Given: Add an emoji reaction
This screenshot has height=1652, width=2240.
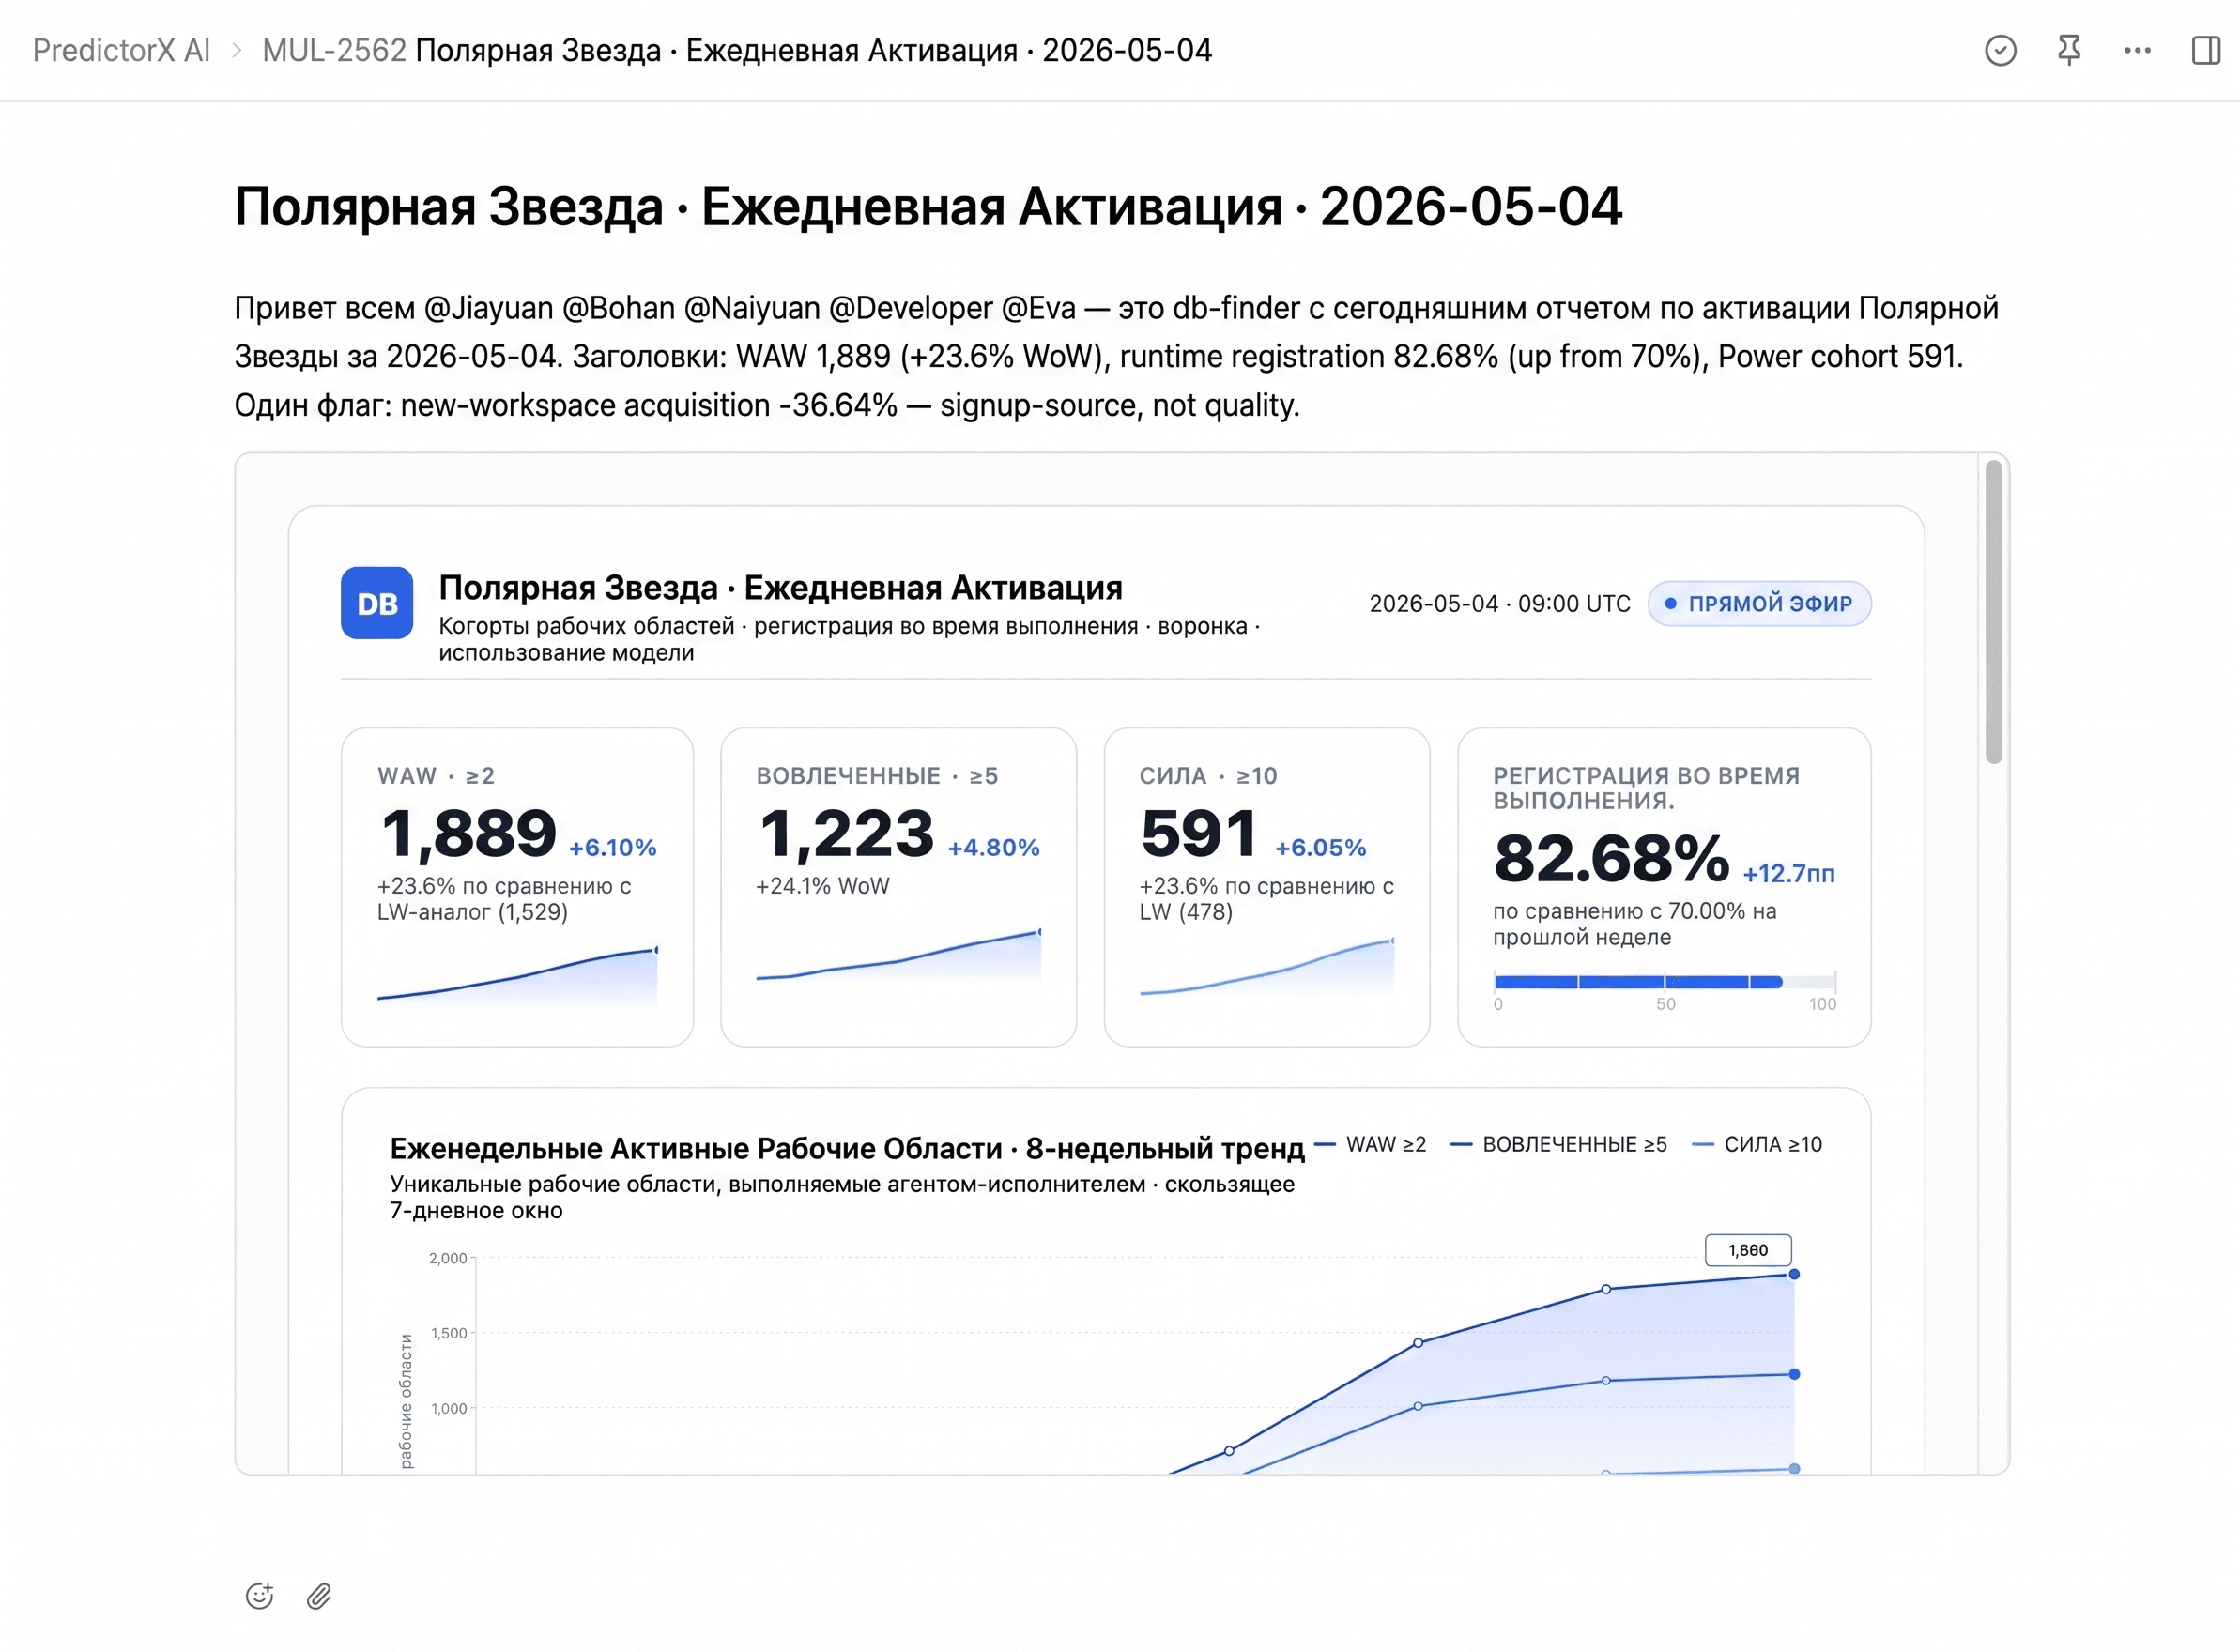Looking at the screenshot, I should pyautogui.click(x=259, y=1595).
